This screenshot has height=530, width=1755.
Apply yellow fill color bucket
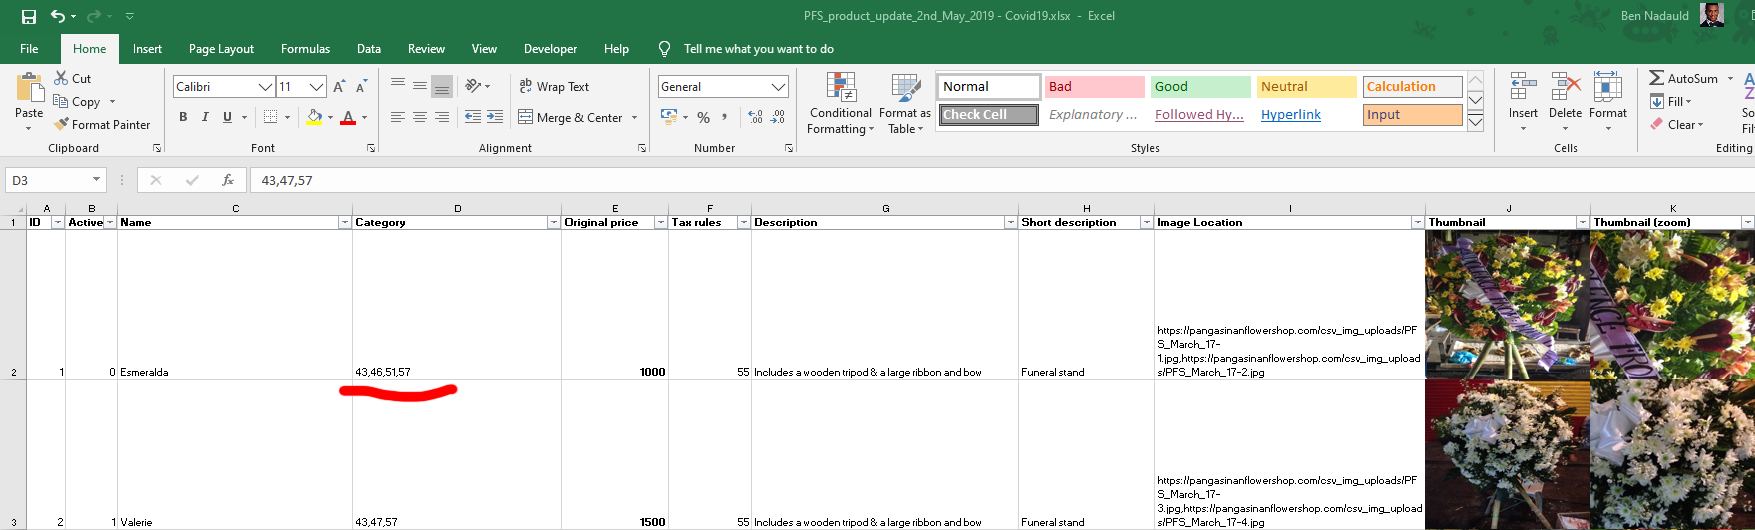tap(314, 117)
